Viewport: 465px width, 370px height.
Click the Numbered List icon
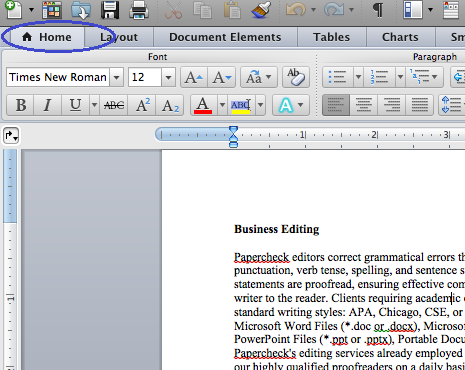click(x=379, y=77)
